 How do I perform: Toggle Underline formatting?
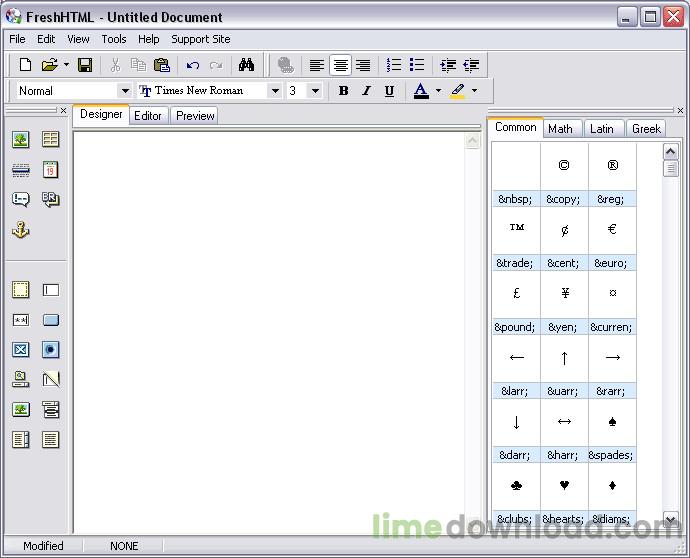(x=389, y=91)
